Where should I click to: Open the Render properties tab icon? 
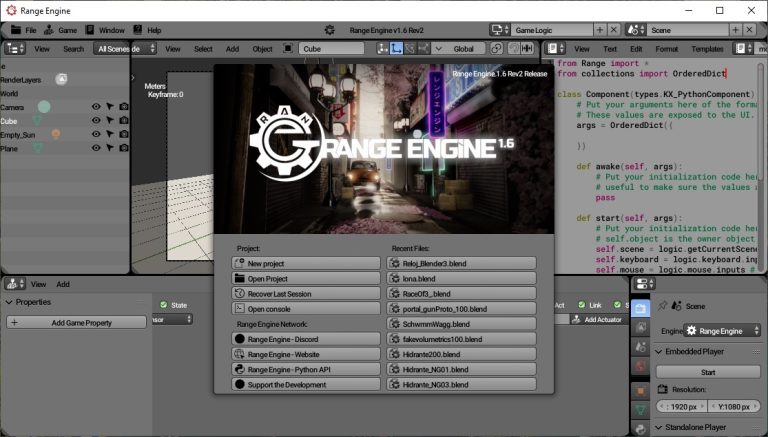tap(641, 307)
